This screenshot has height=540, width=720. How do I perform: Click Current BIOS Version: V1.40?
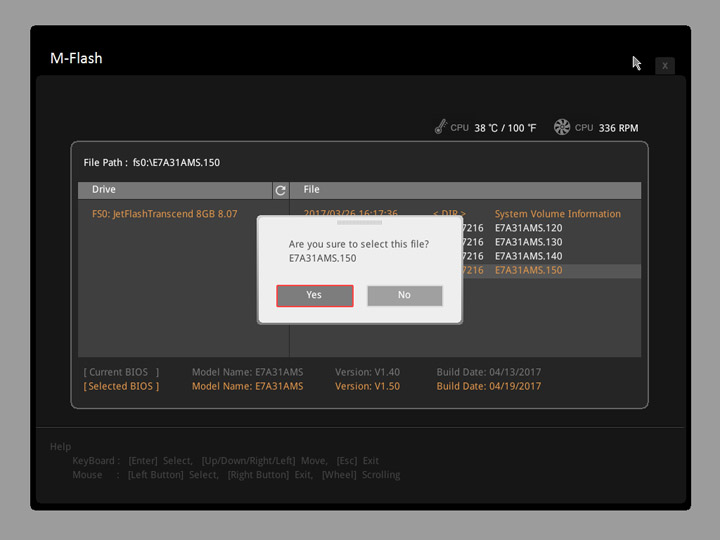367,372
